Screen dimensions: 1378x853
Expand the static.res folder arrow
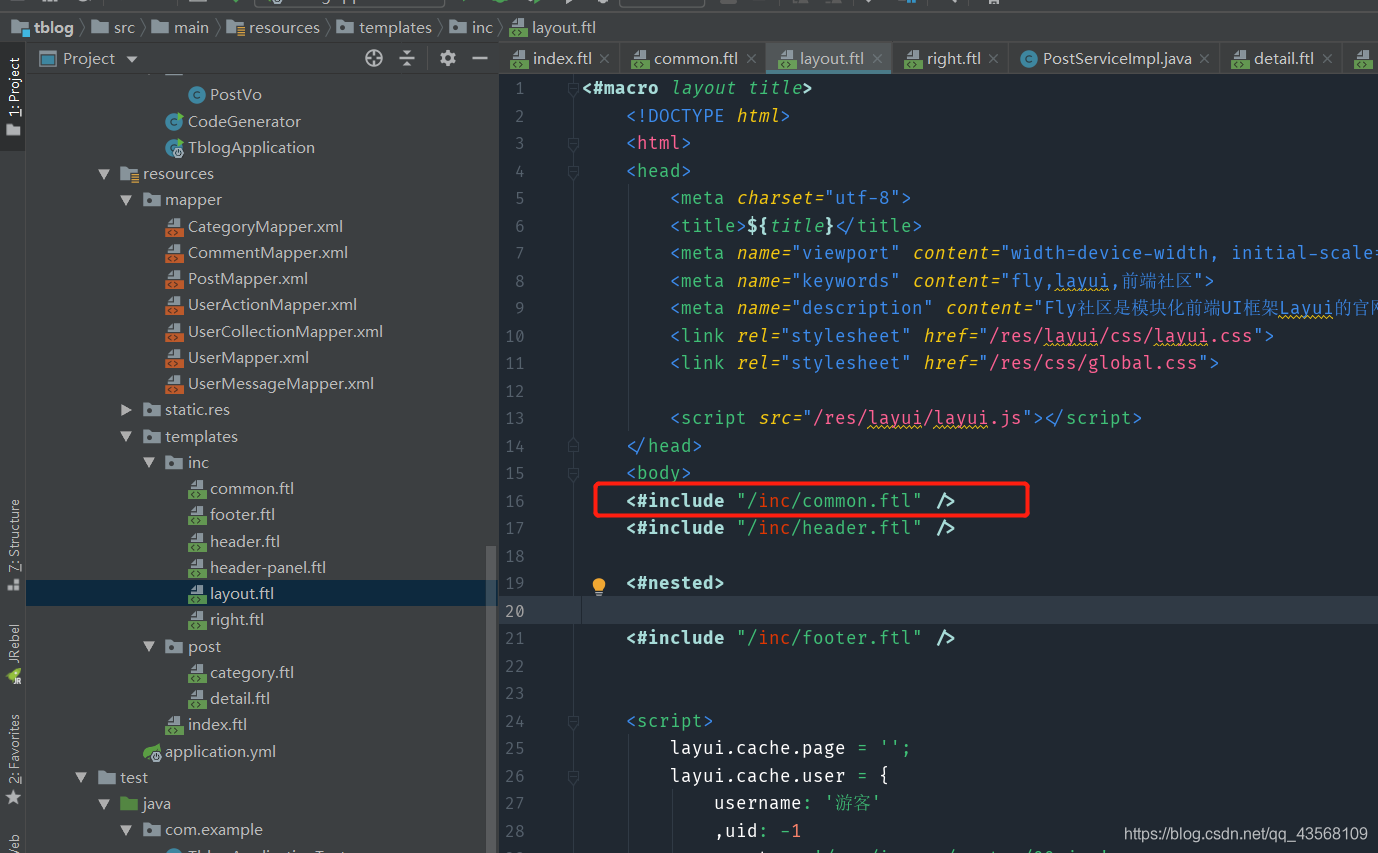tap(126, 410)
